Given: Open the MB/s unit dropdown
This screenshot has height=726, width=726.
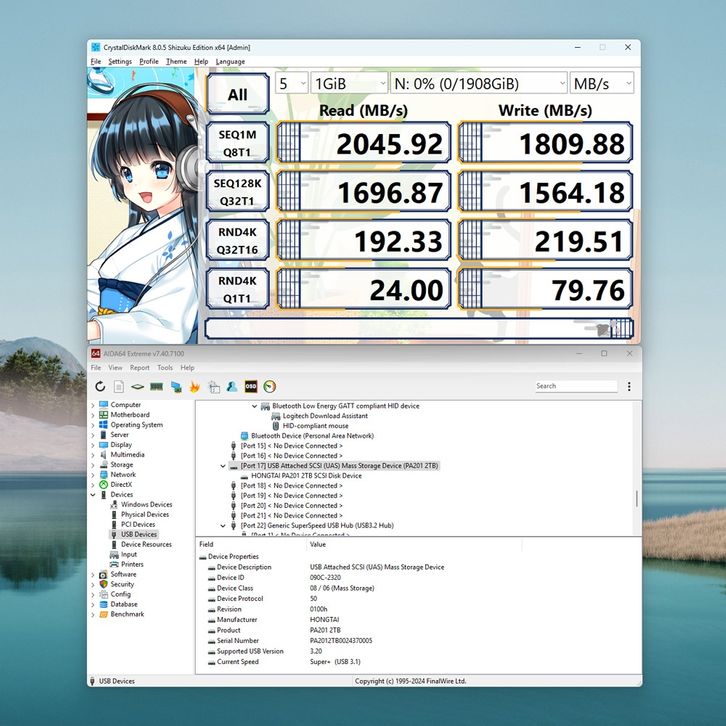Looking at the screenshot, I should click(x=601, y=84).
